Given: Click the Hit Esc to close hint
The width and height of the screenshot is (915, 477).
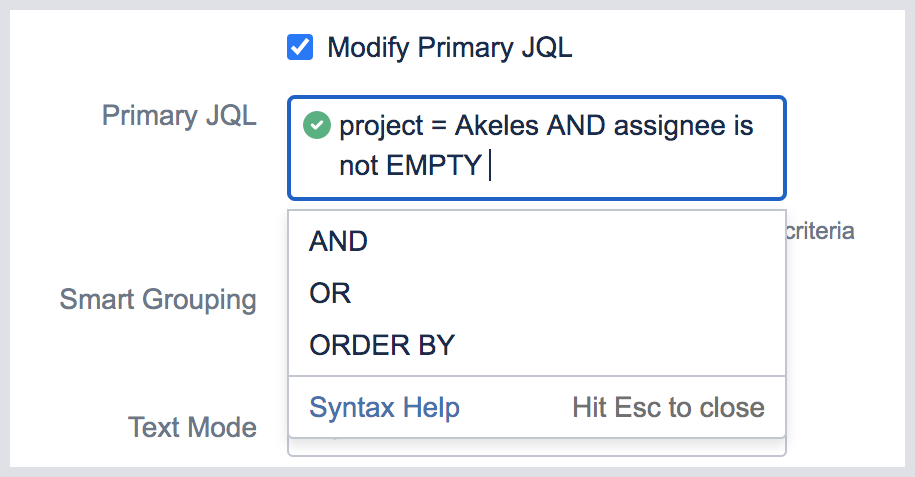Looking at the screenshot, I should click(x=668, y=408).
